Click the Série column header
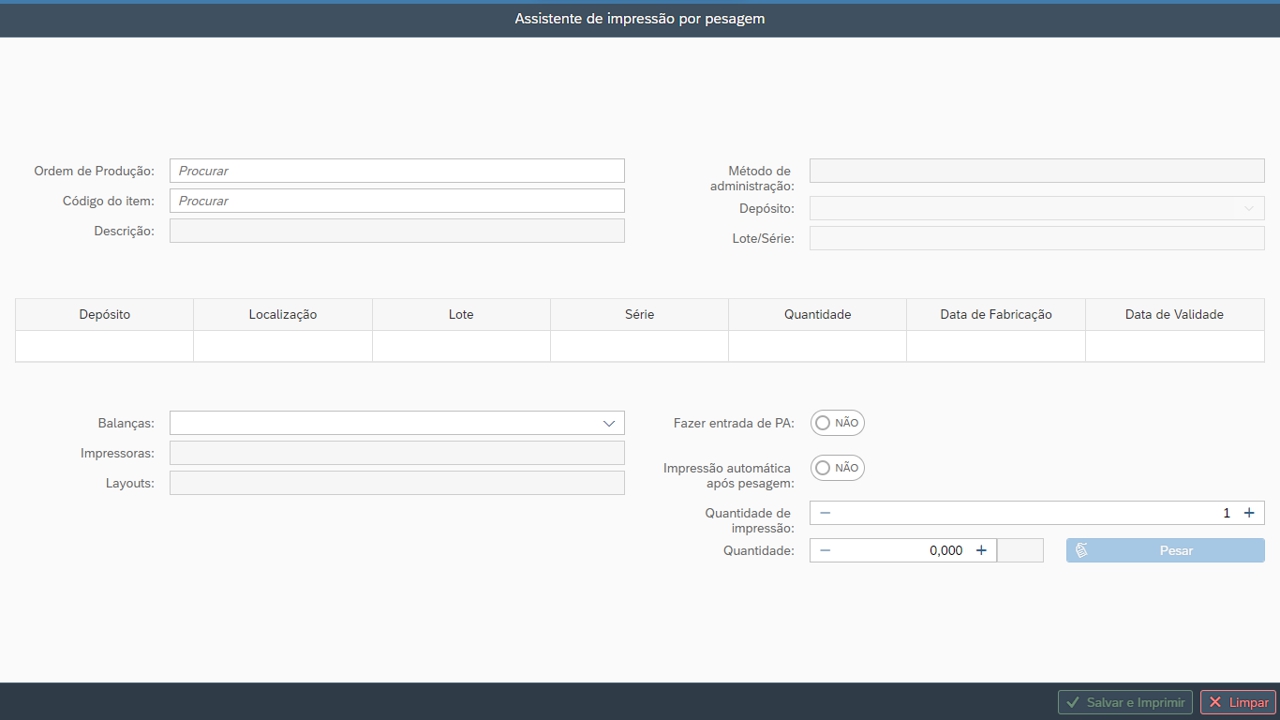Screen dimensions: 1280x720 point(639,314)
